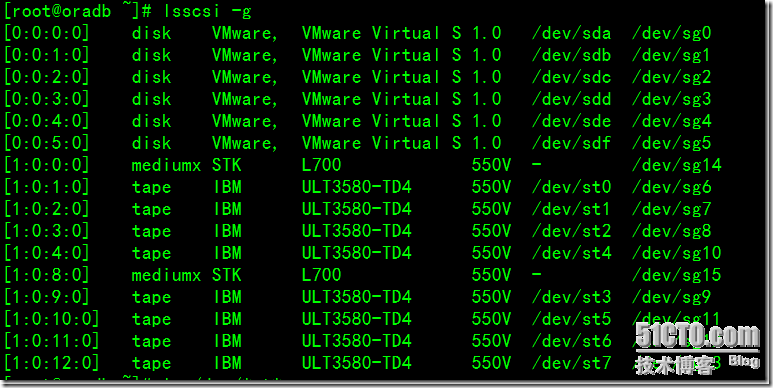
Task: Click the /dev/sg7 generic device
Action: coord(671,209)
